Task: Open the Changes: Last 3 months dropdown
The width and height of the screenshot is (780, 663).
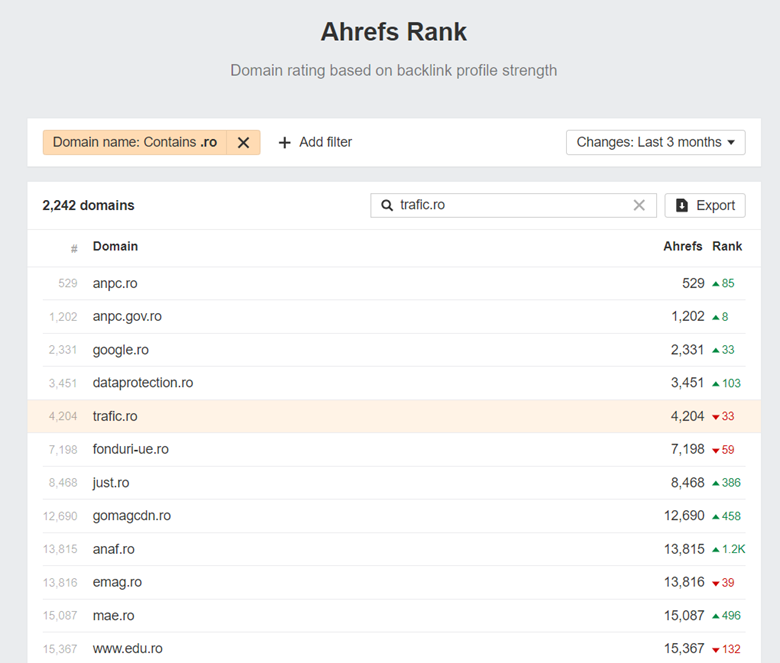Action: coord(655,143)
